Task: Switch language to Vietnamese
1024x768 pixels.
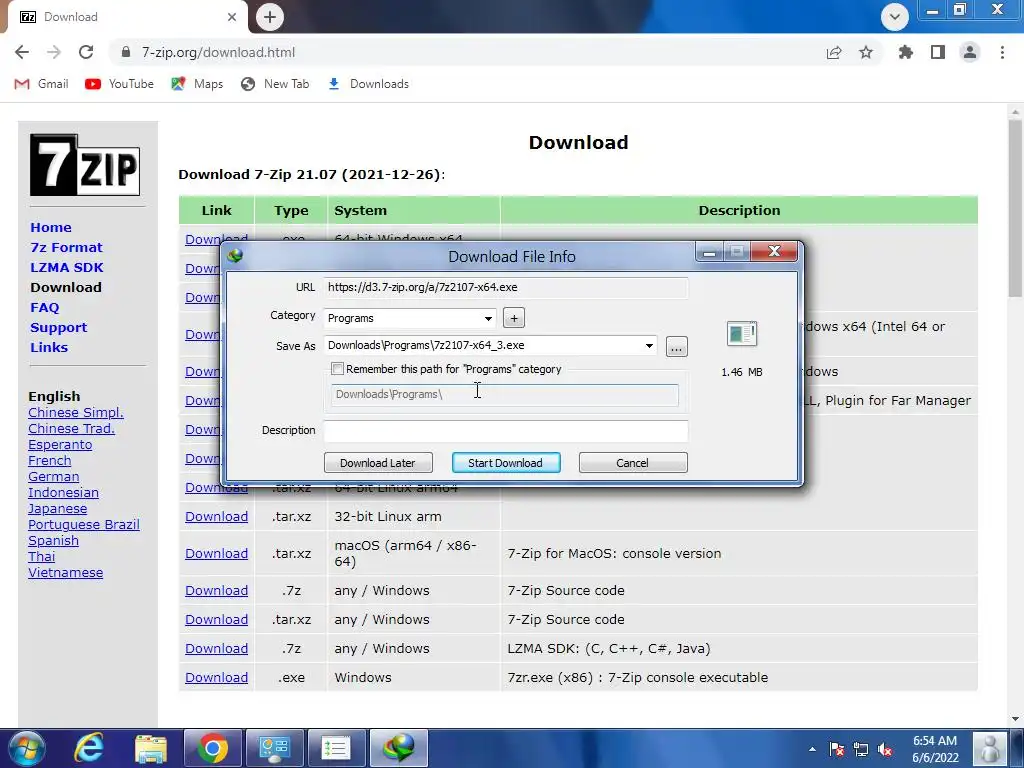Action: pyautogui.click(x=65, y=573)
